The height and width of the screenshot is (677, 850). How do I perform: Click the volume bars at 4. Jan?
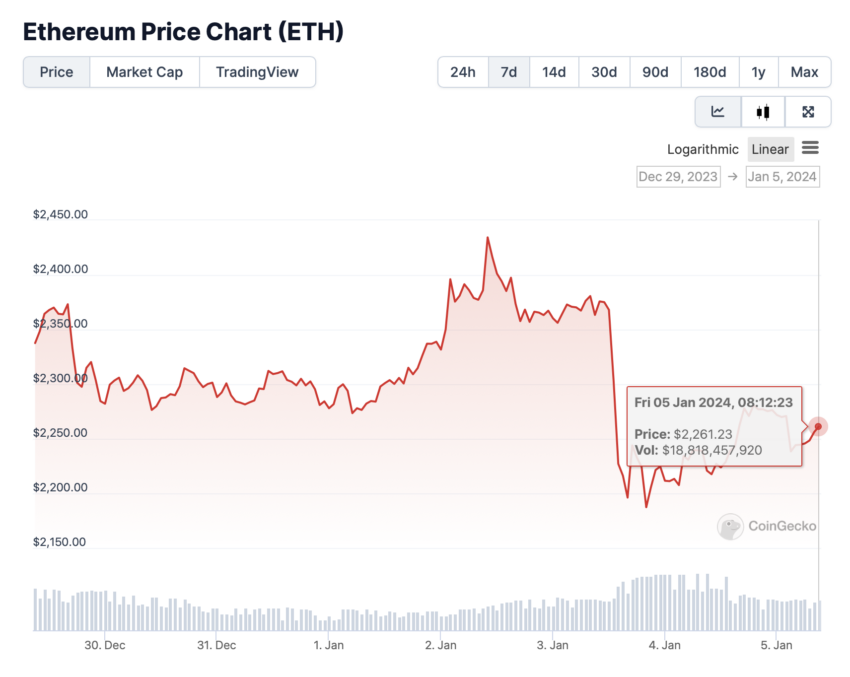664,603
